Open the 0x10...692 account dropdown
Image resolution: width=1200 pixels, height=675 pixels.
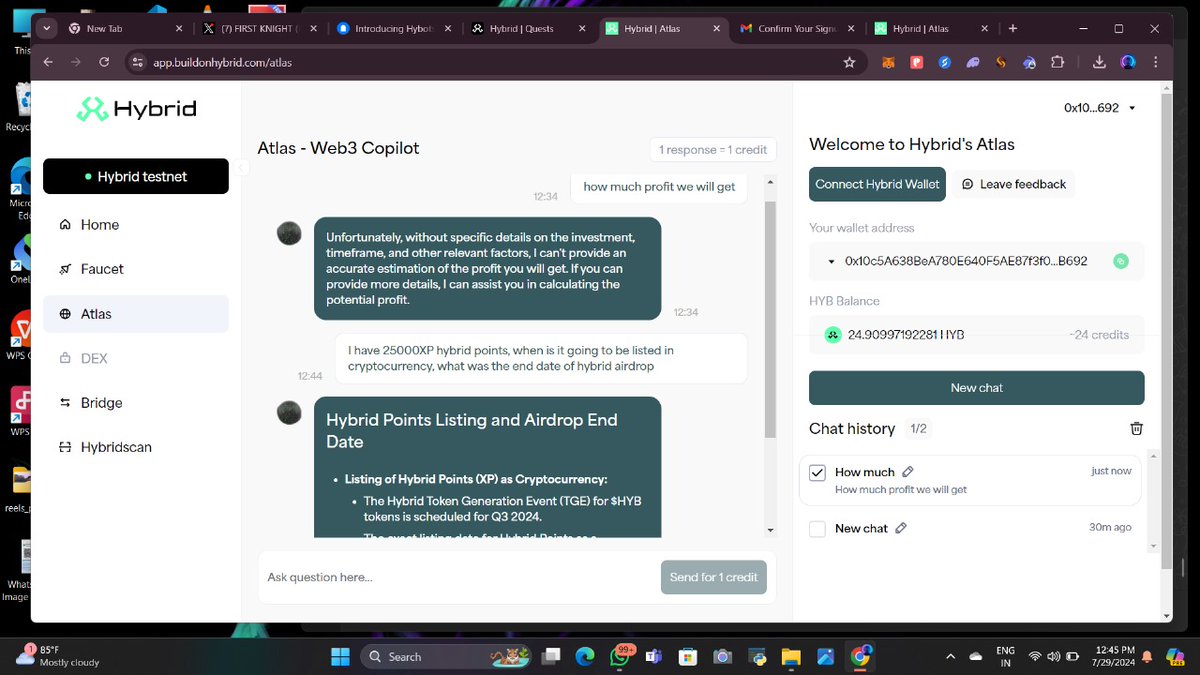[x=1100, y=108]
